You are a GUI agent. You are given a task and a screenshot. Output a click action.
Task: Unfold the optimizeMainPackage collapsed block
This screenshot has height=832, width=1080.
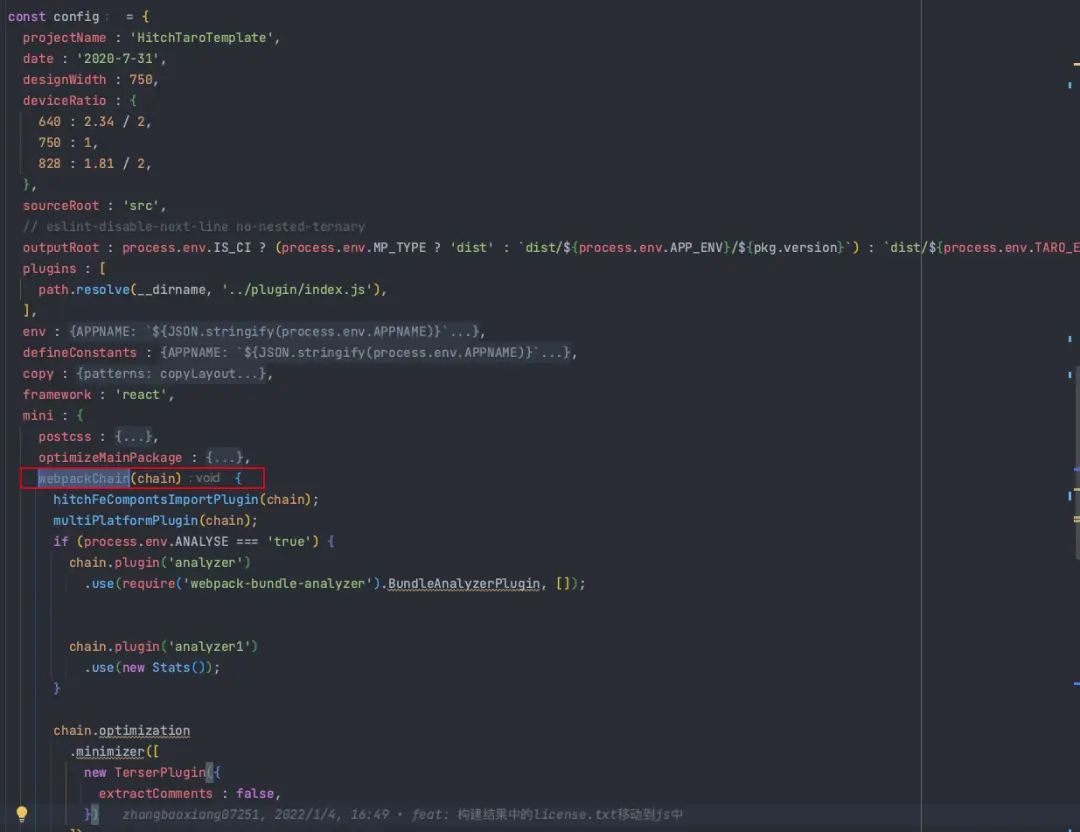point(225,457)
